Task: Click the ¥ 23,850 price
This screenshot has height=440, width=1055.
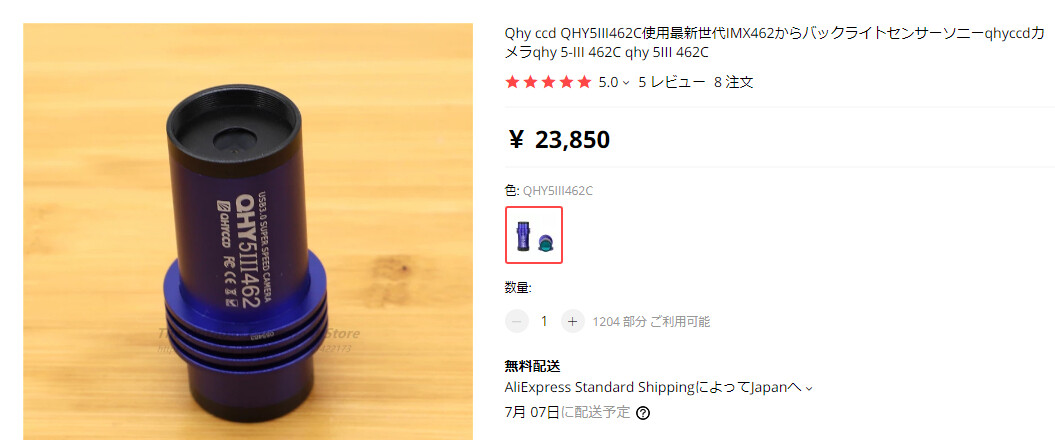Action: (x=558, y=139)
